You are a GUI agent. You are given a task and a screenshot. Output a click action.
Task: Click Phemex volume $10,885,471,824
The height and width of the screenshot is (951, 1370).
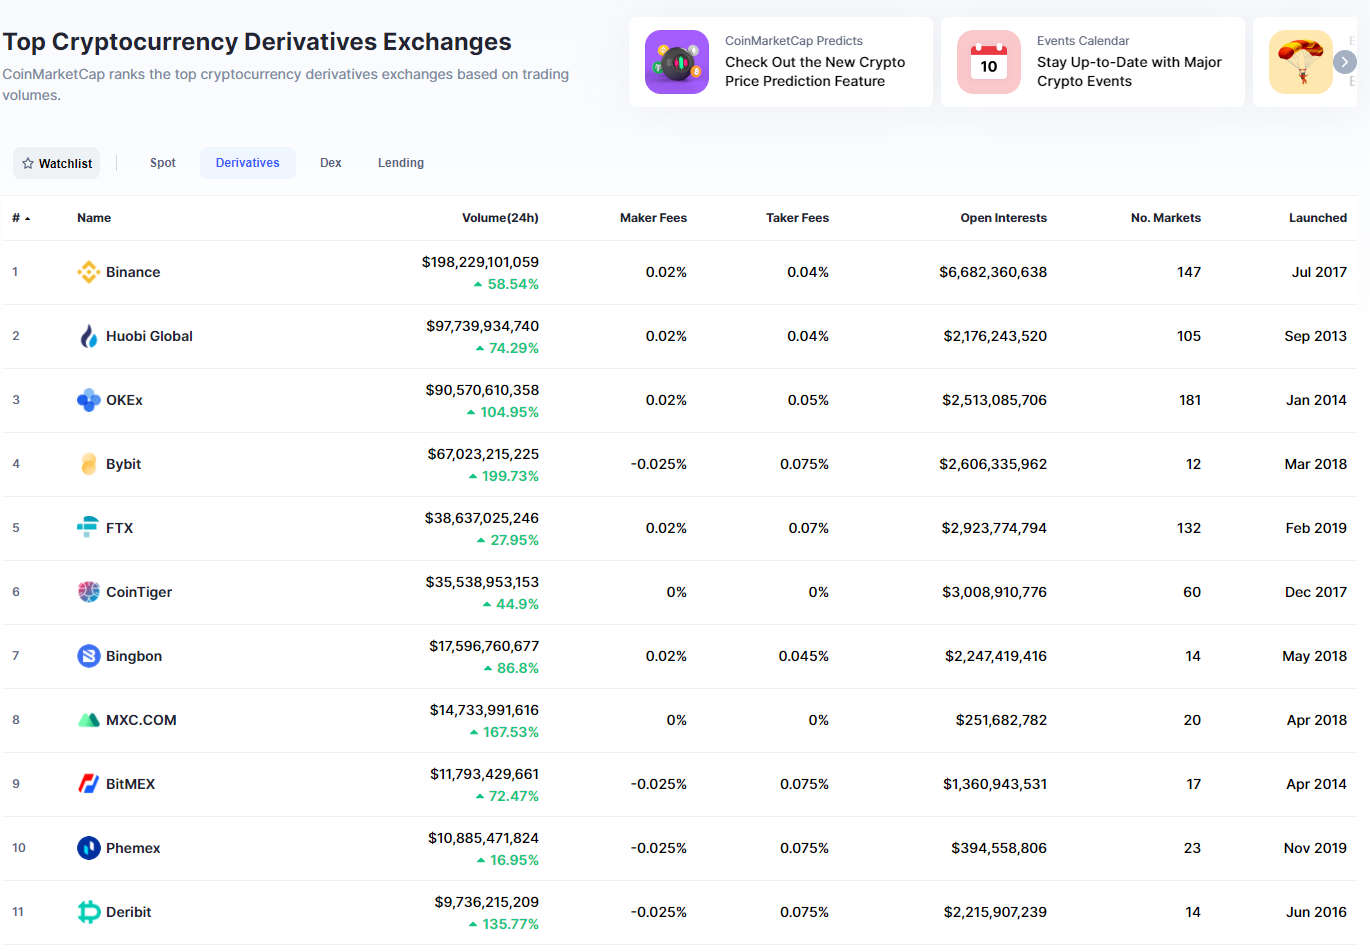pyautogui.click(x=483, y=838)
